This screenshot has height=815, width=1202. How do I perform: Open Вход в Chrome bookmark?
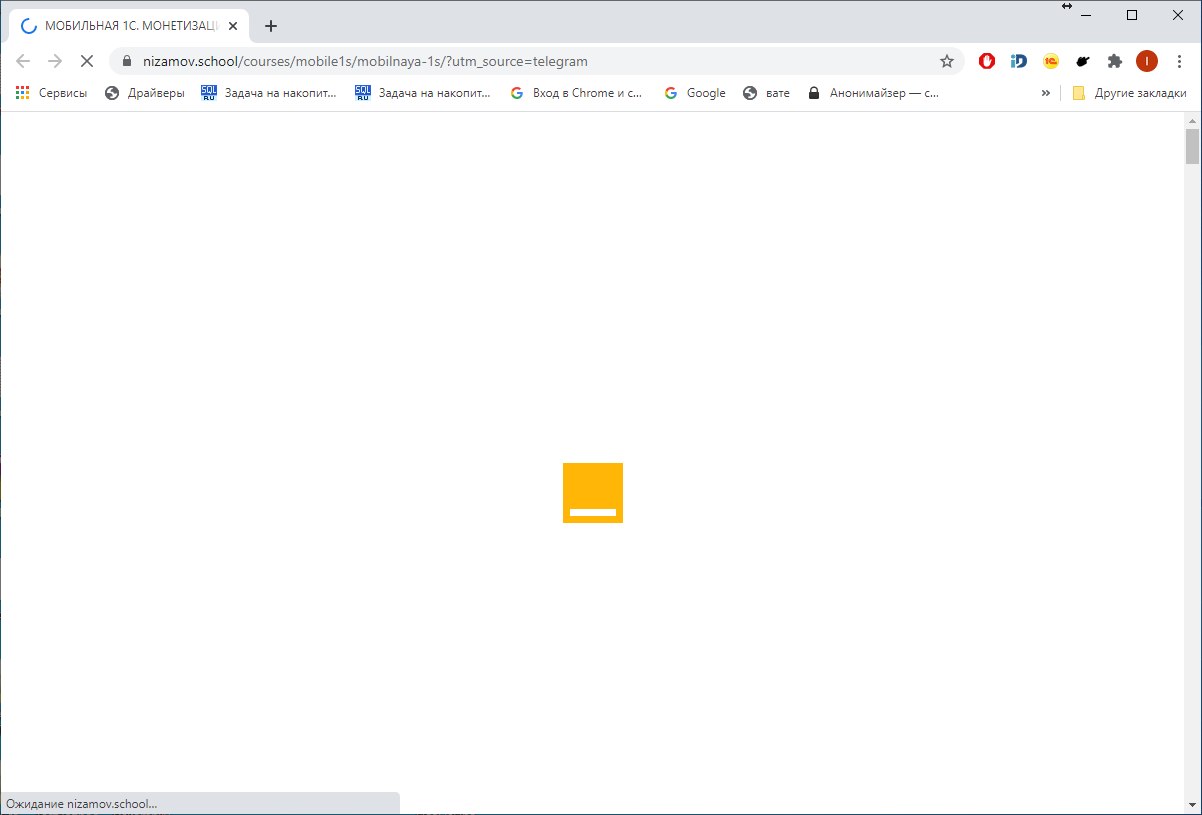pos(576,93)
